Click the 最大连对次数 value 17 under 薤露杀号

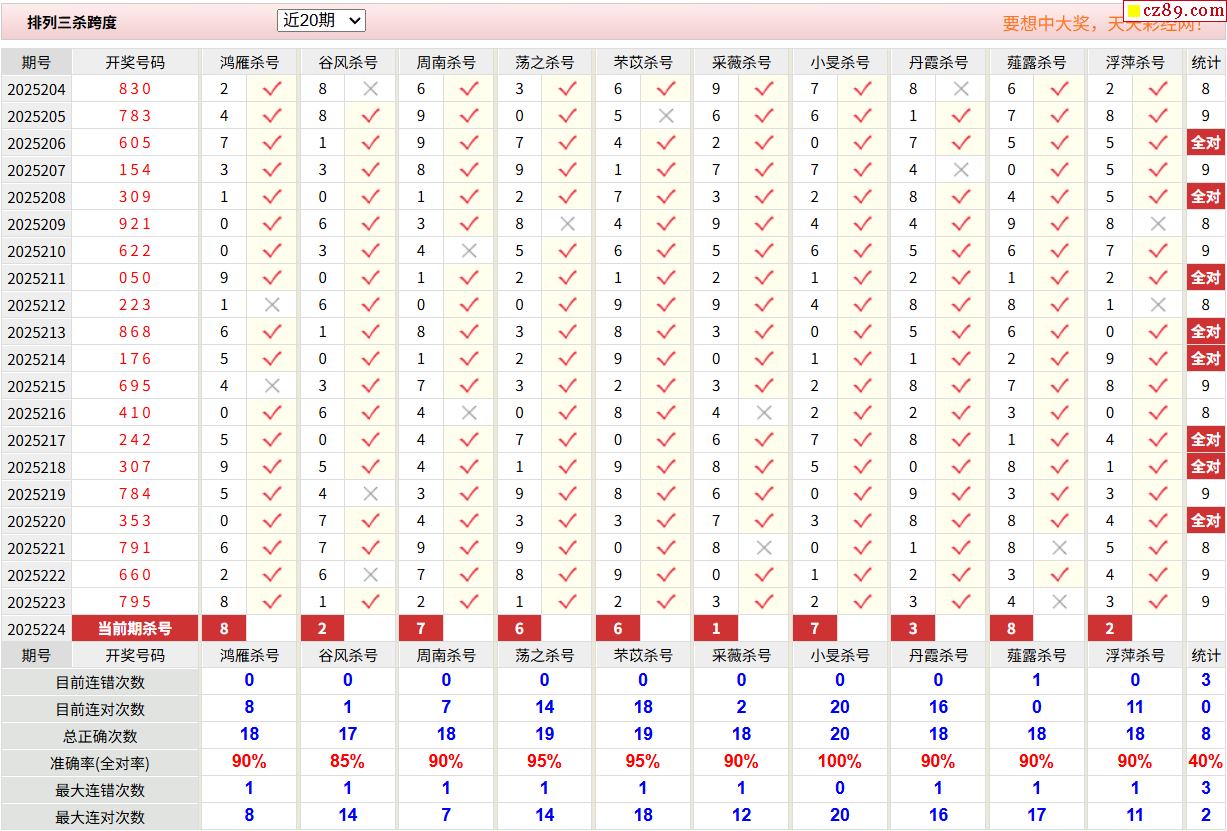click(1036, 816)
